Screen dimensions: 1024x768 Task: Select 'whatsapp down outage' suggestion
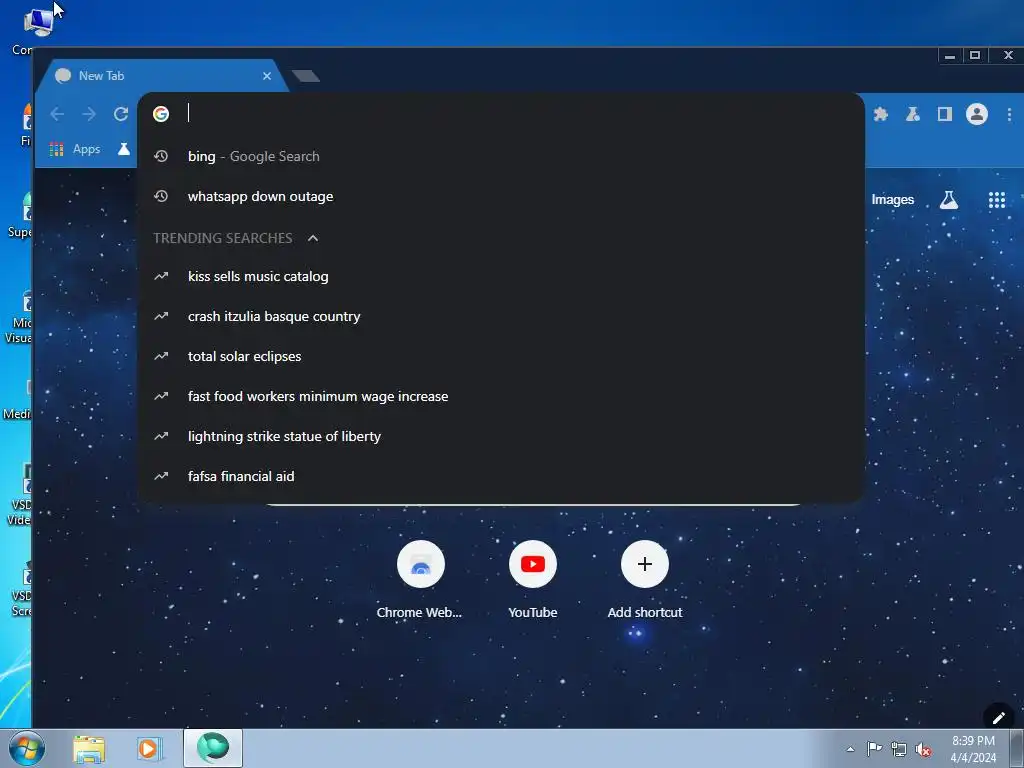pyautogui.click(x=501, y=197)
